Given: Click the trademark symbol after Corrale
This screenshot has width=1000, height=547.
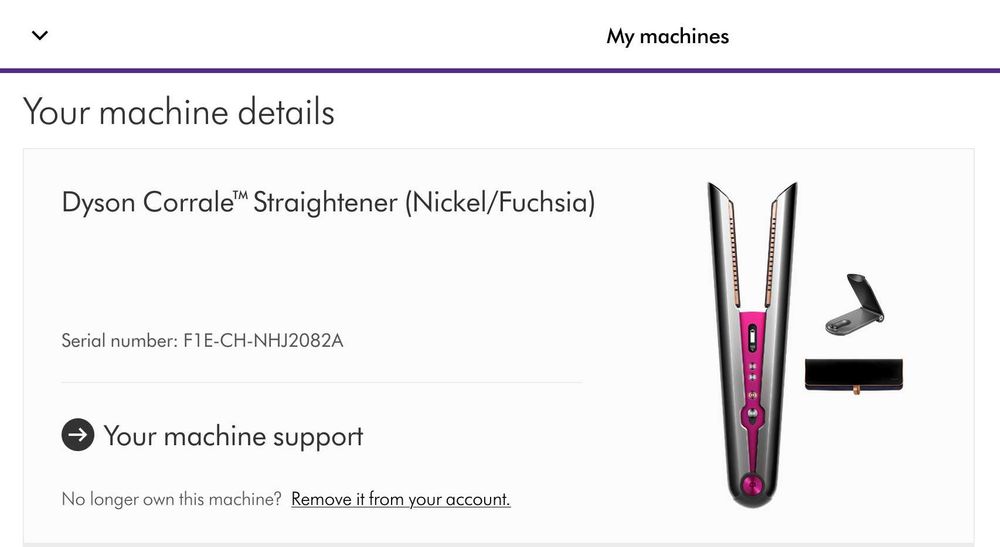Looking at the screenshot, I should click(x=241, y=196).
